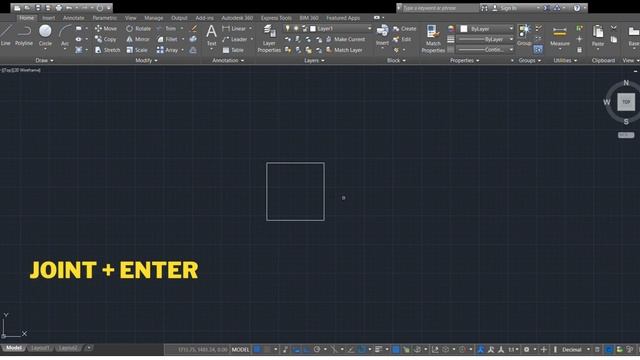Click Edit block button
Viewport: 640px width, 360px height.
402,39
